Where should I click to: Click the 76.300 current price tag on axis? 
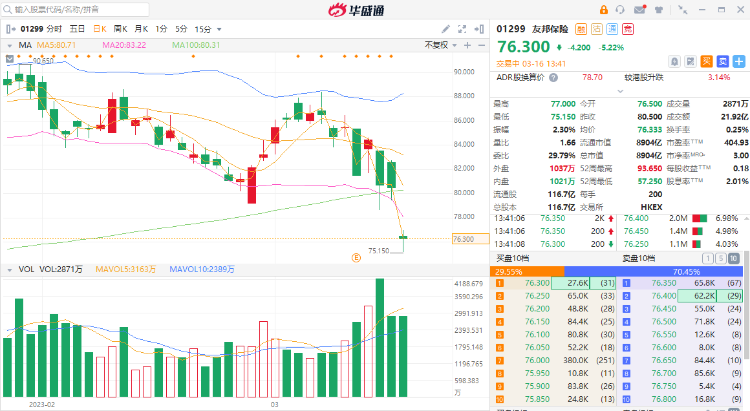pyautogui.click(x=471, y=239)
